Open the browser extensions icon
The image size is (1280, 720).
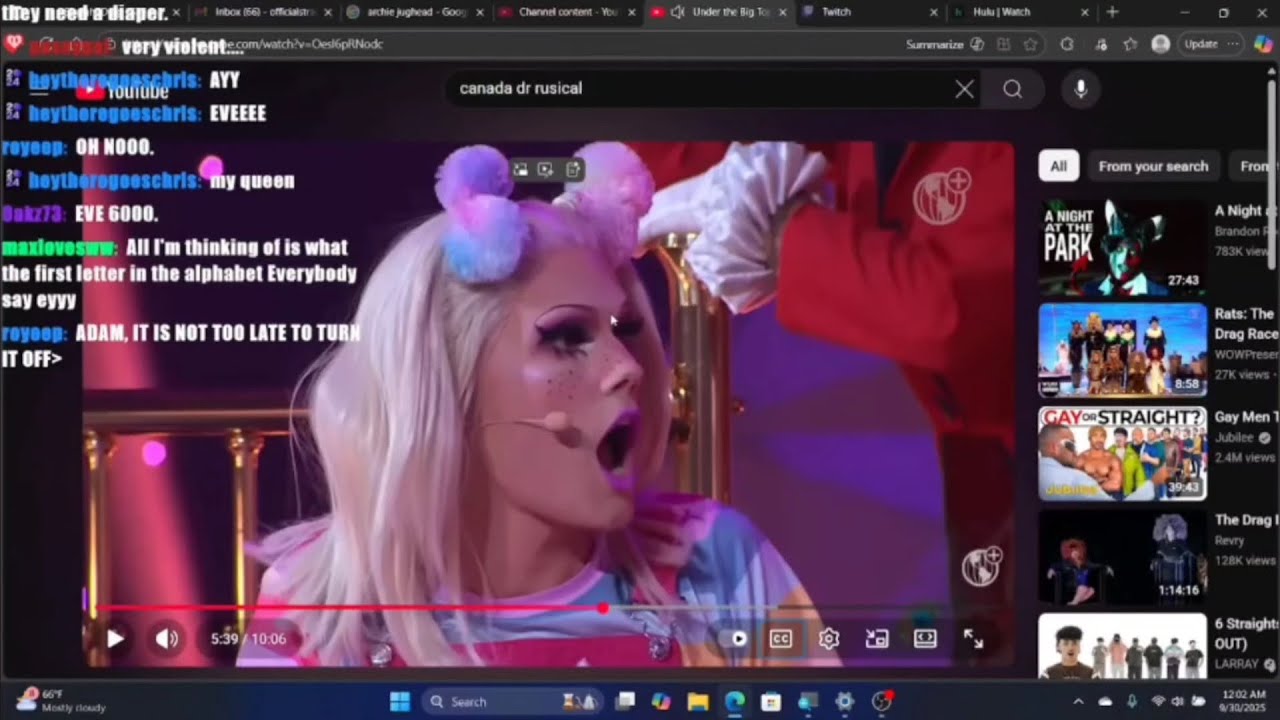point(1067,44)
